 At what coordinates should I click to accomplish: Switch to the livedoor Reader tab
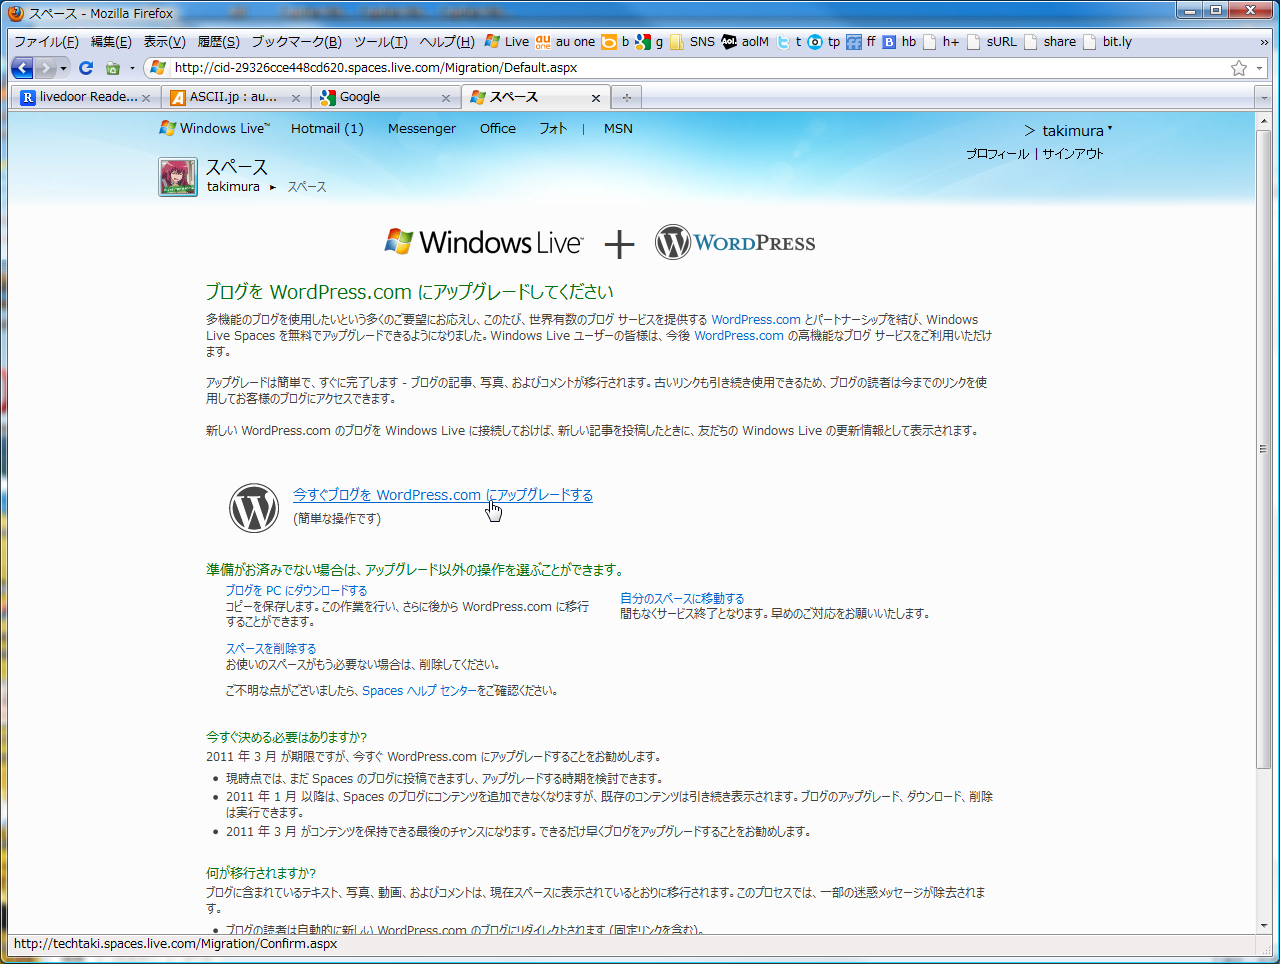pos(85,97)
